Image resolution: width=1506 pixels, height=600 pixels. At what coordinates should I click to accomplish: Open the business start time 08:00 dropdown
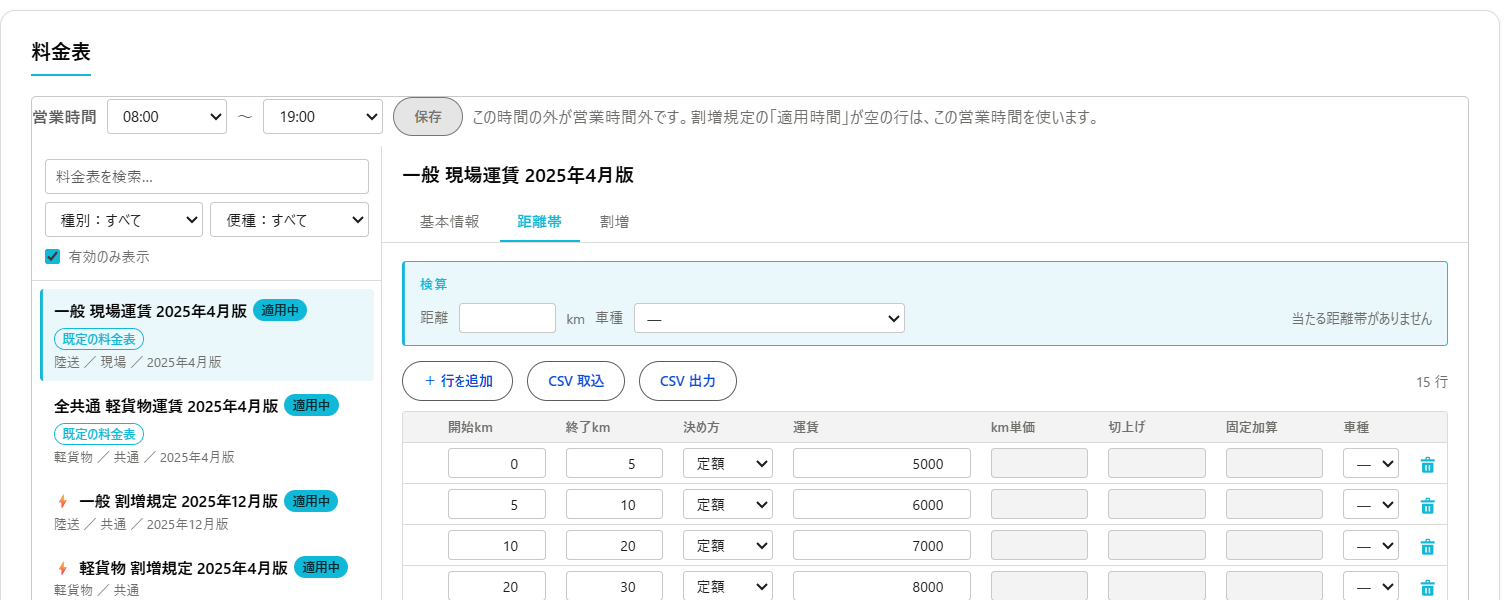pos(167,116)
